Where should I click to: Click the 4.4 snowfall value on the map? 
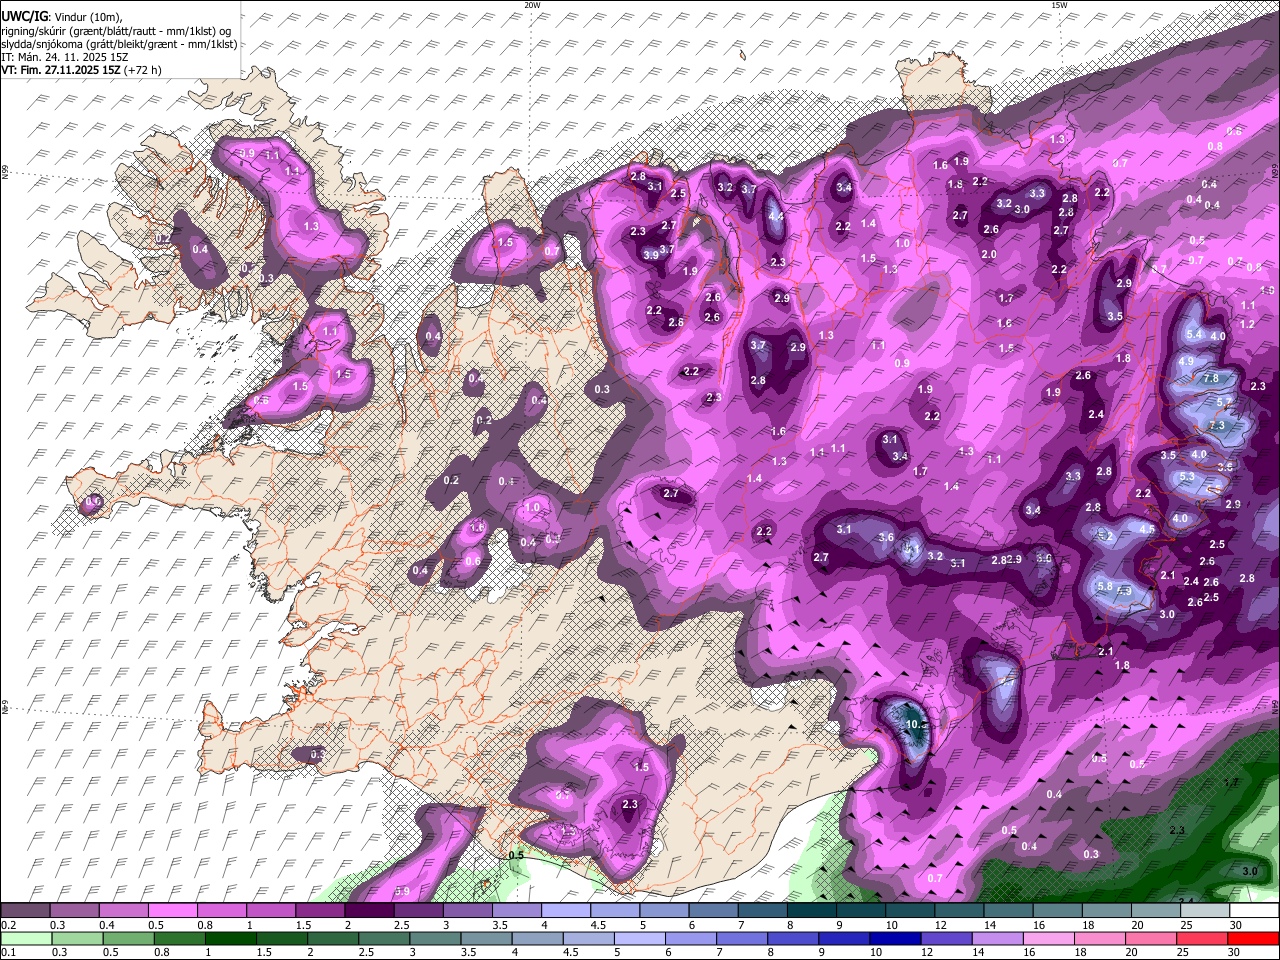[776, 215]
